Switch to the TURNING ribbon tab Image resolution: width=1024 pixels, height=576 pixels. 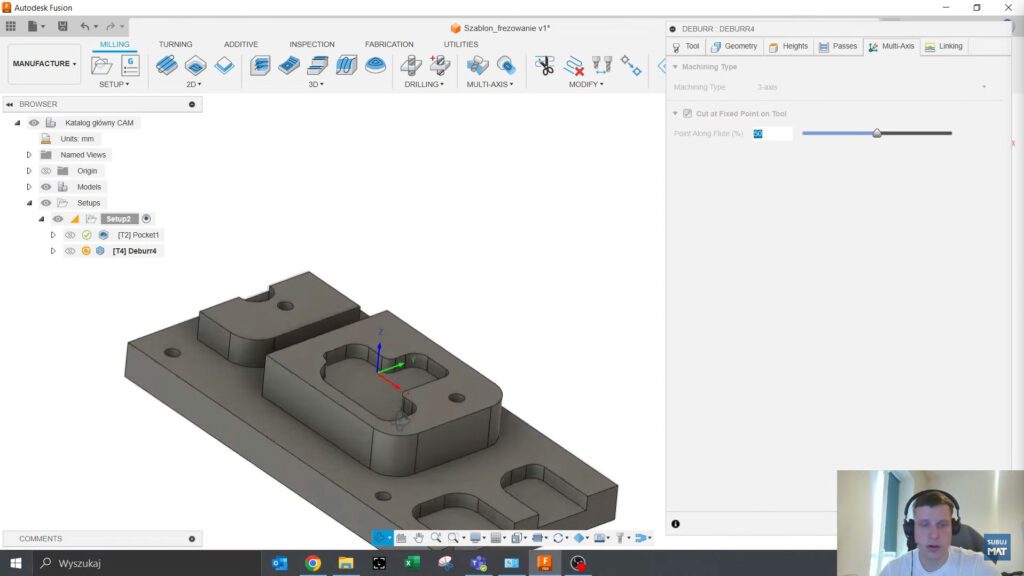coord(175,45)
